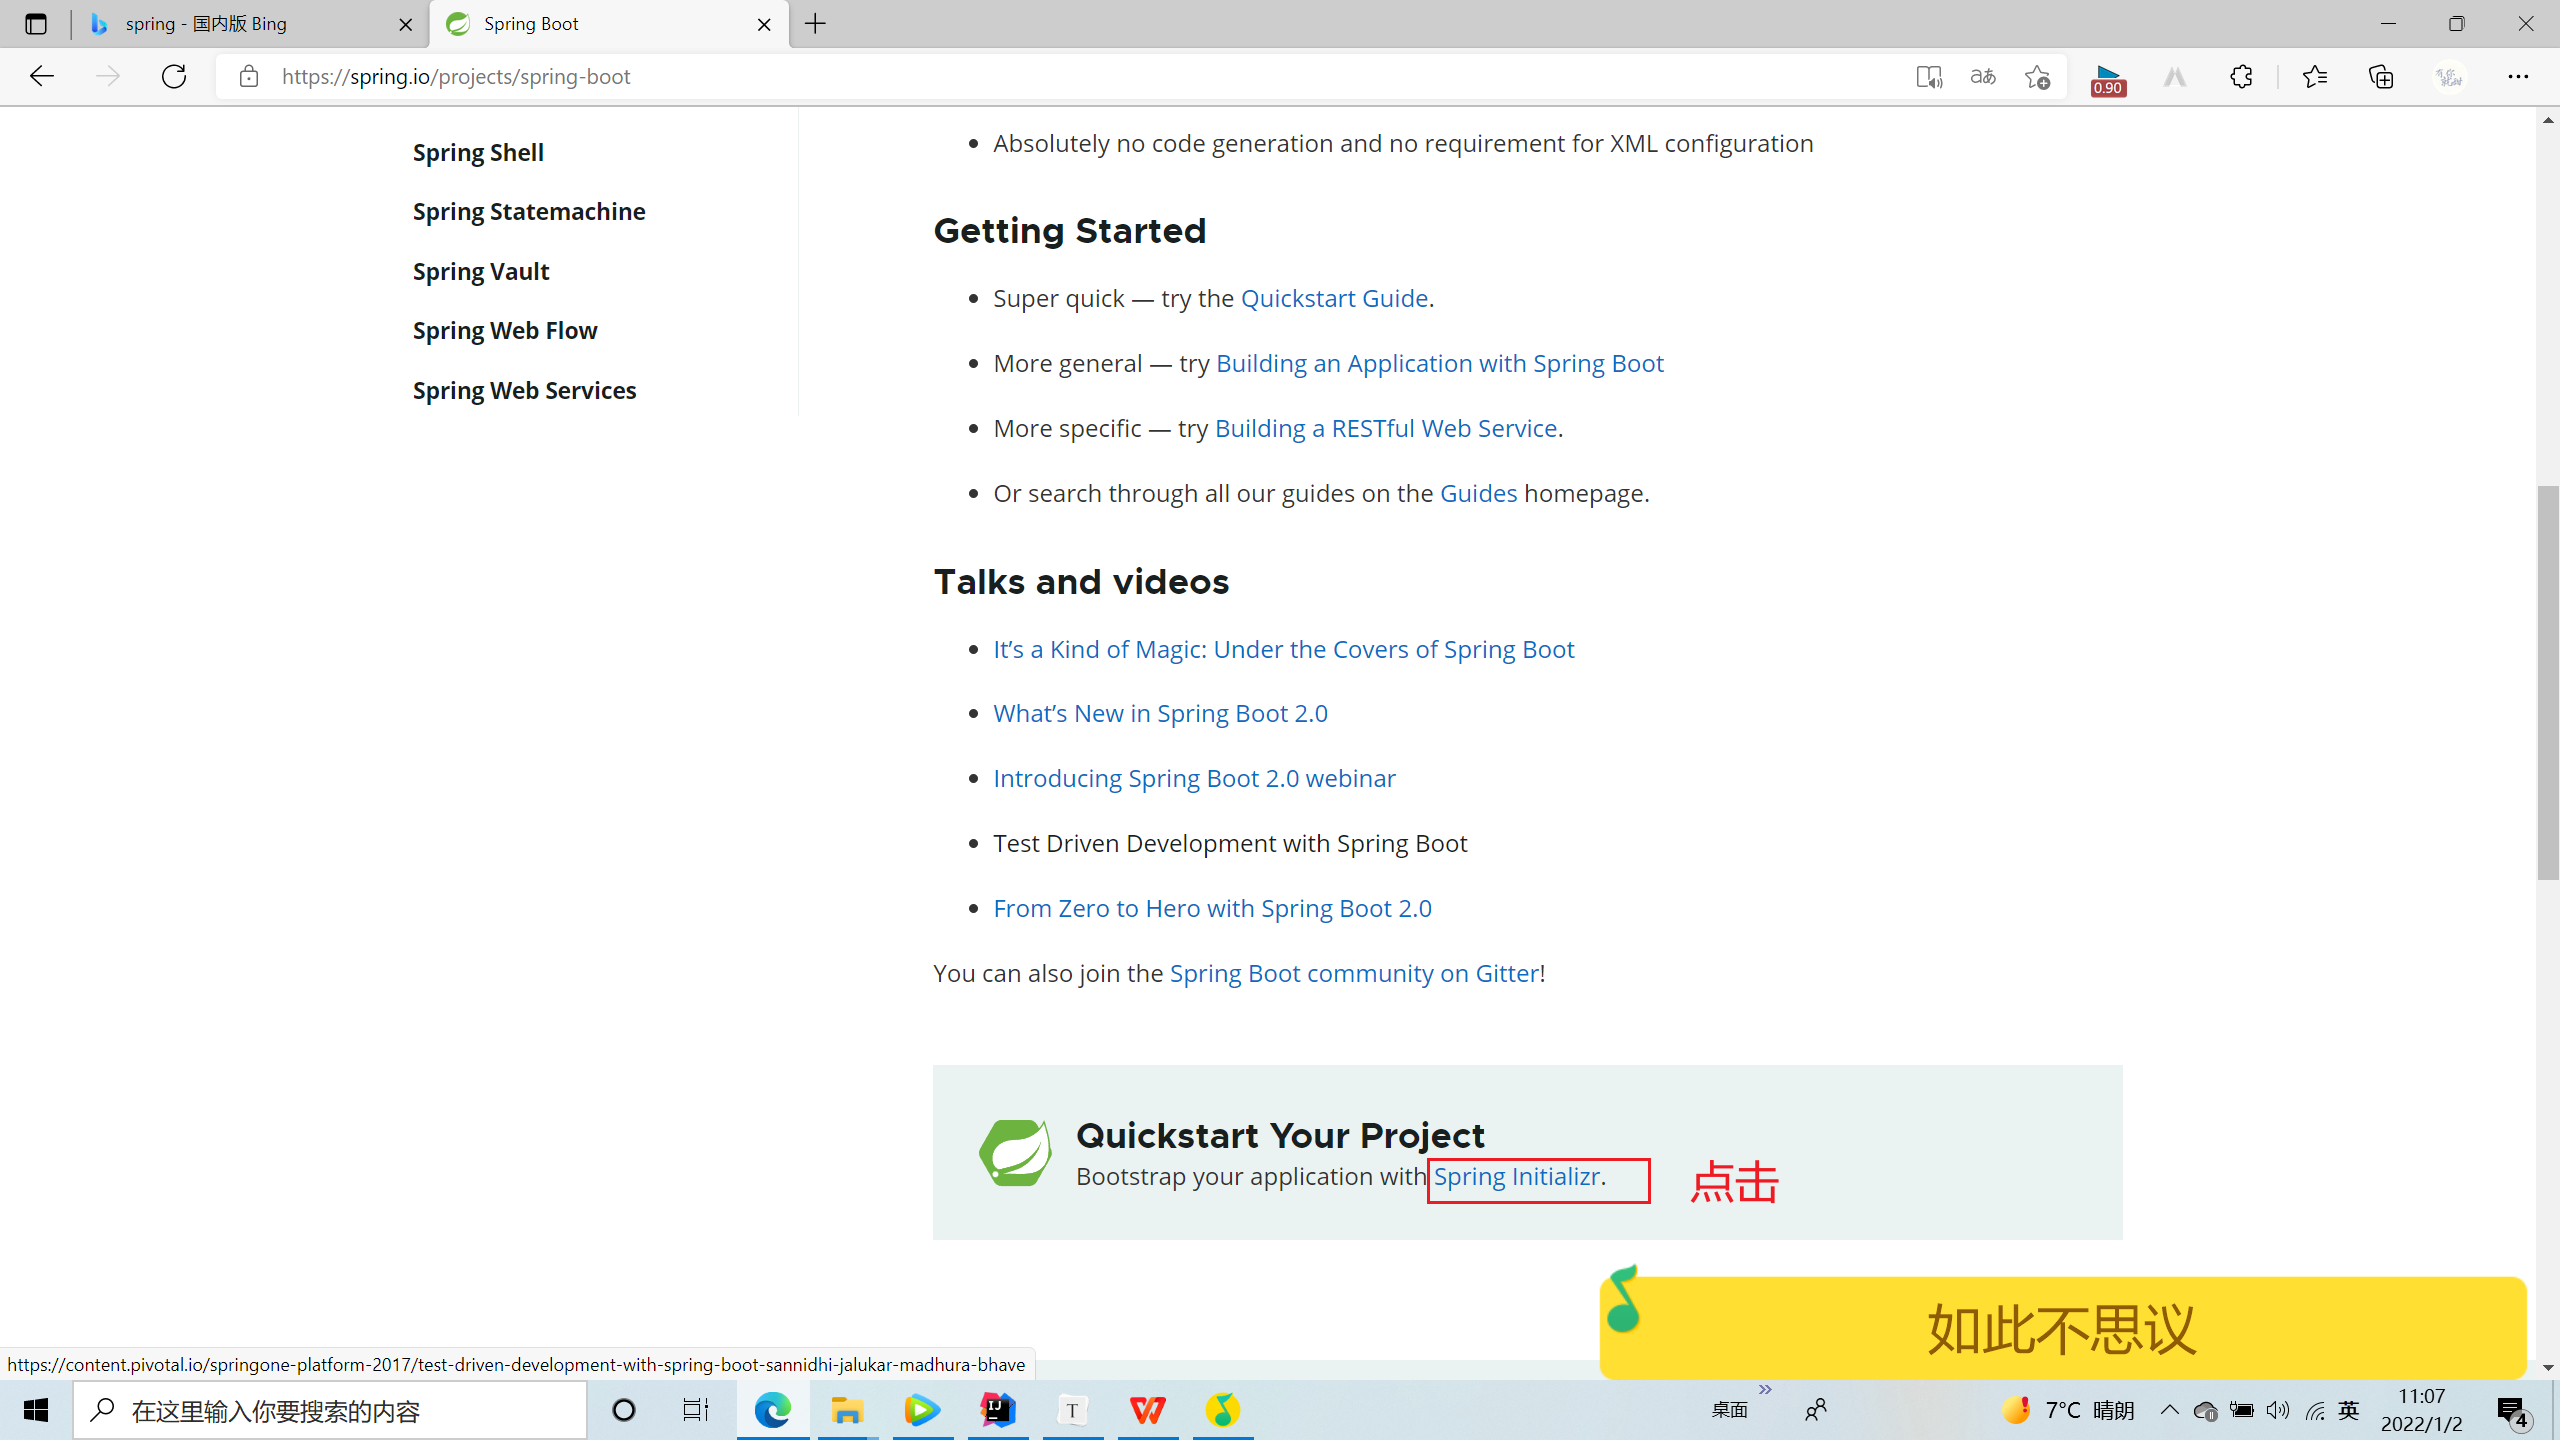
Task: Open Test Driven Development with Spring Boot
Action: (1230, 843)
